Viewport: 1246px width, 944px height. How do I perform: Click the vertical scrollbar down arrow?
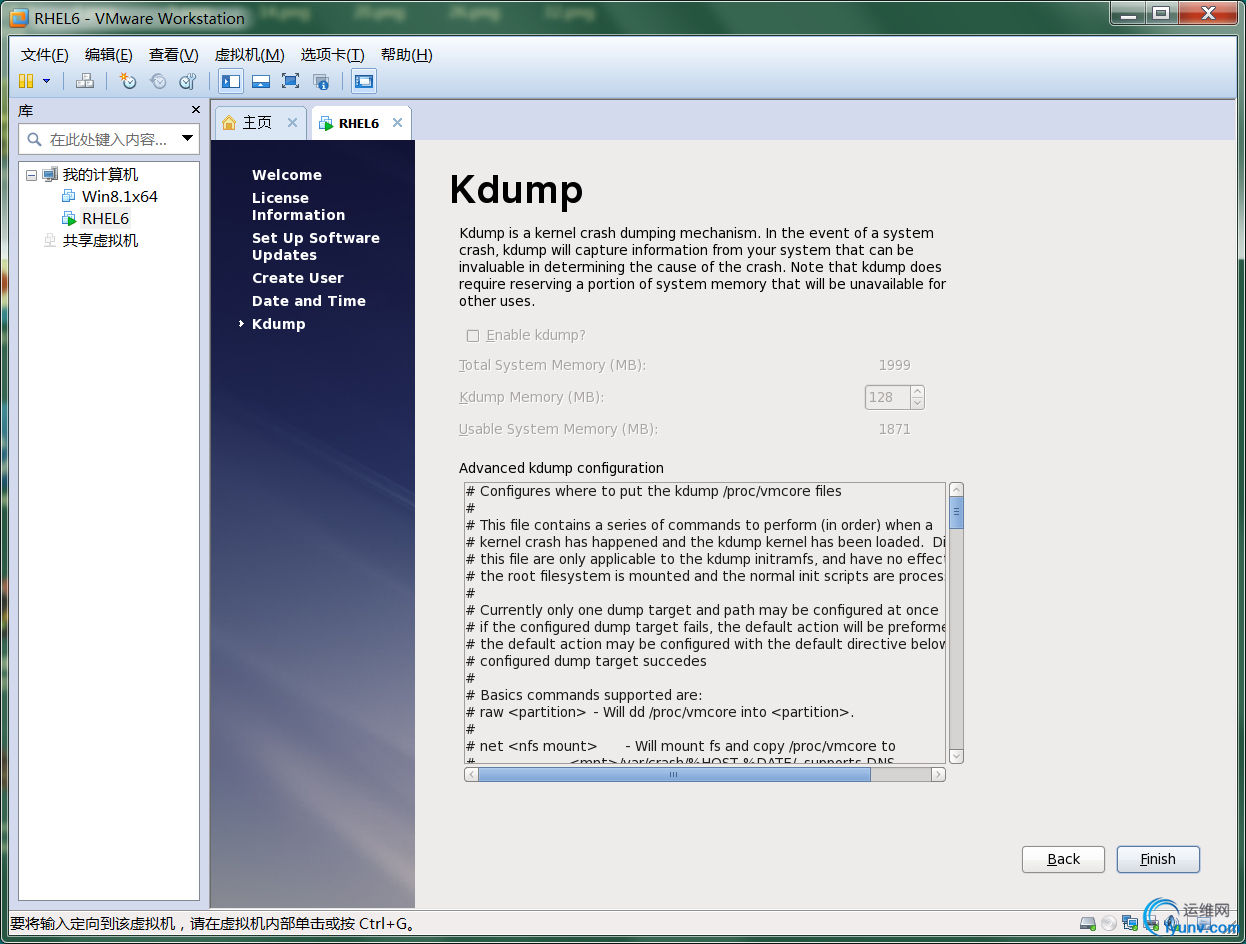click(x=957, y=757)
